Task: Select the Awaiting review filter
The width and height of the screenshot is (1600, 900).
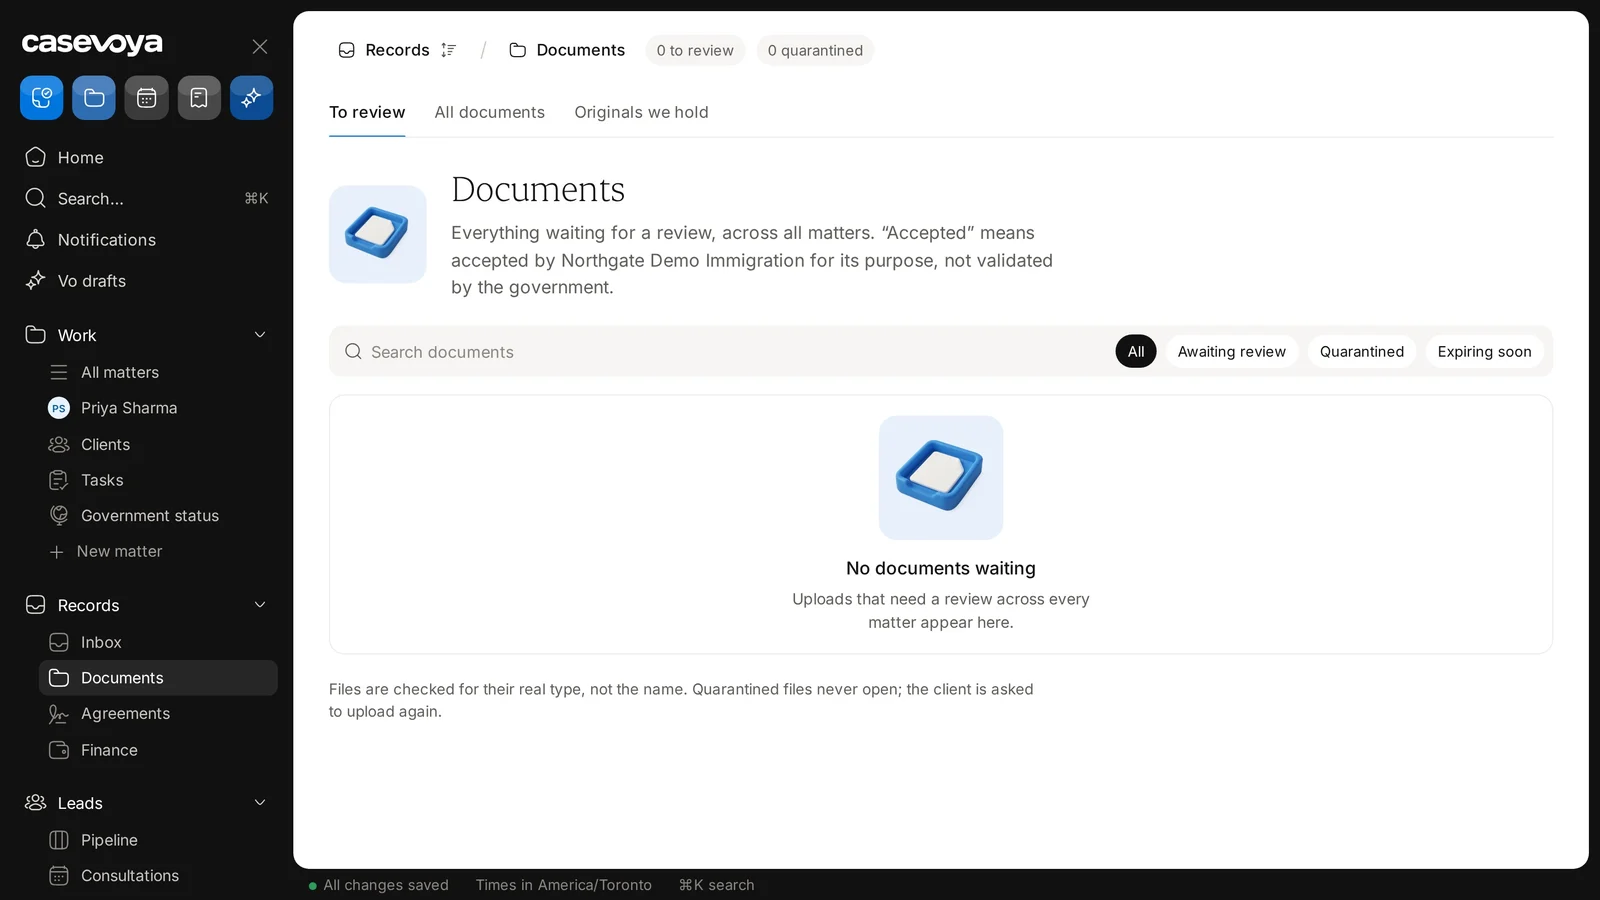Action: pos(1232,351)
